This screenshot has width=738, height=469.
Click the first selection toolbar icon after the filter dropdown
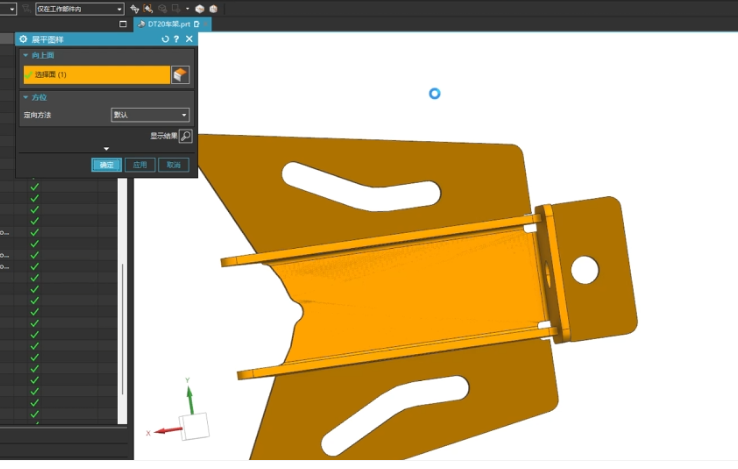135,8
